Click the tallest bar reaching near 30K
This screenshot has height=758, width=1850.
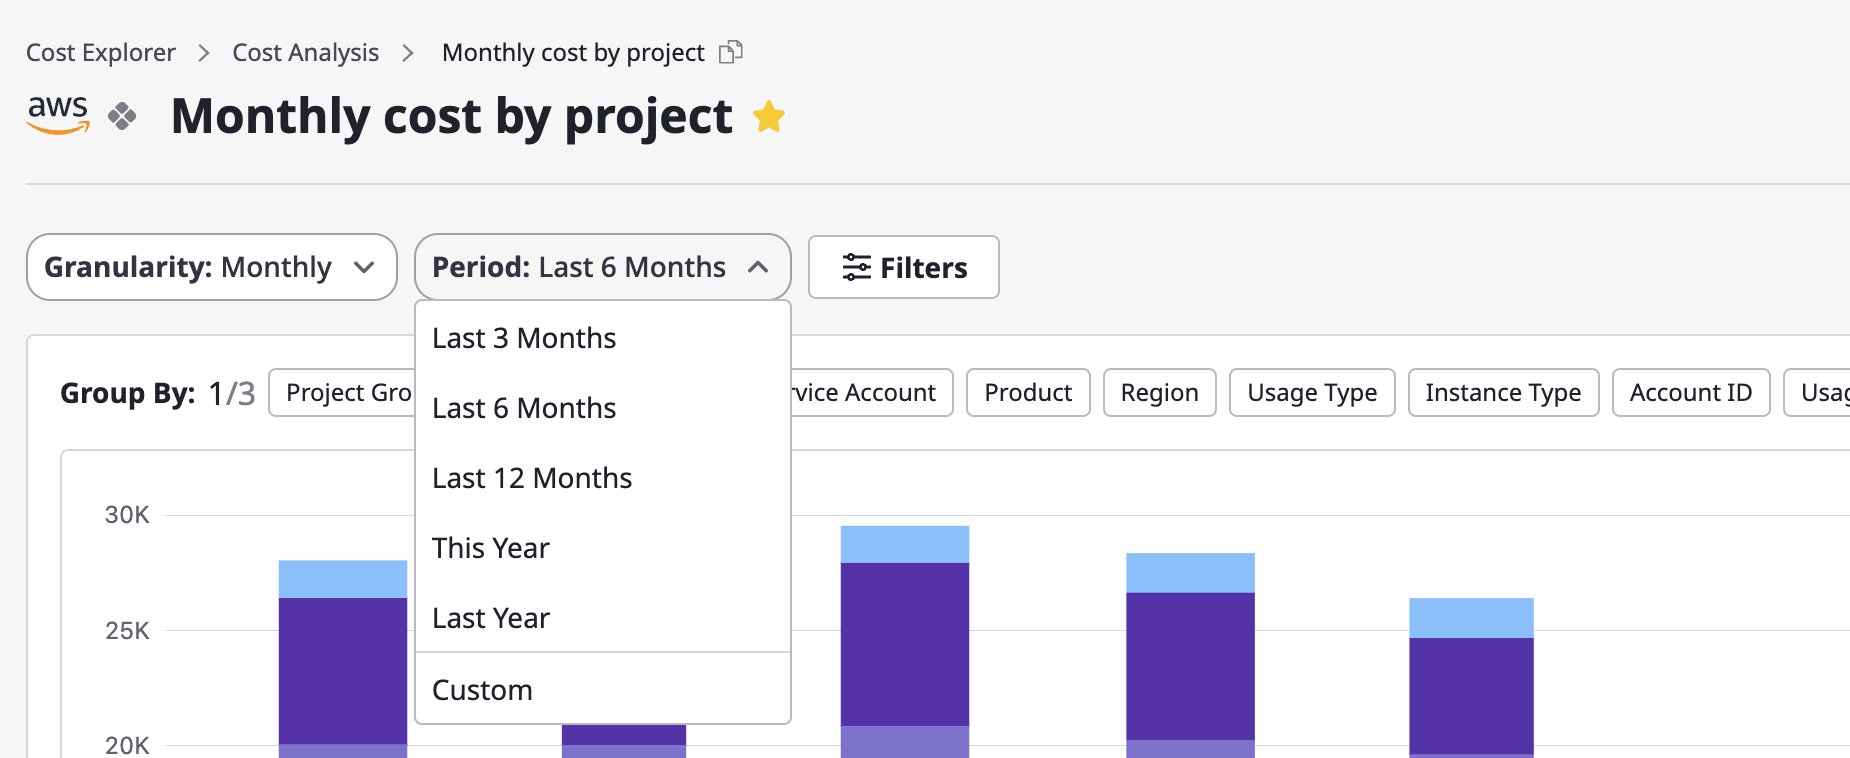[x=905, y=642]
